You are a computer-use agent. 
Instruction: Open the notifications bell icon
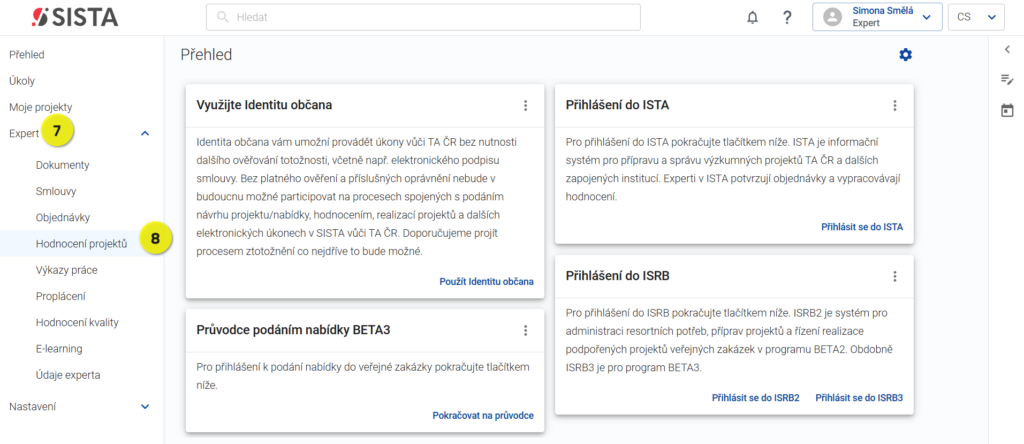(x=752, y=18)
